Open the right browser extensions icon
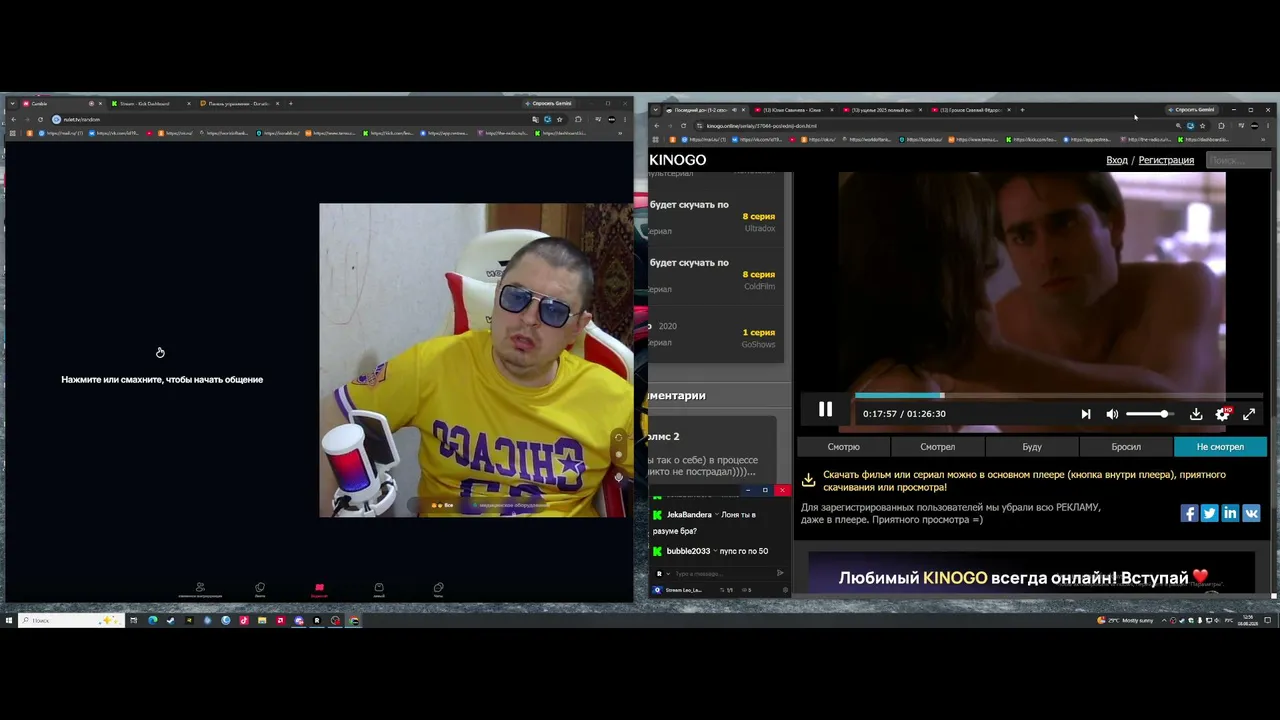This screenshot has height=720, width=1280. [1221, 126]
